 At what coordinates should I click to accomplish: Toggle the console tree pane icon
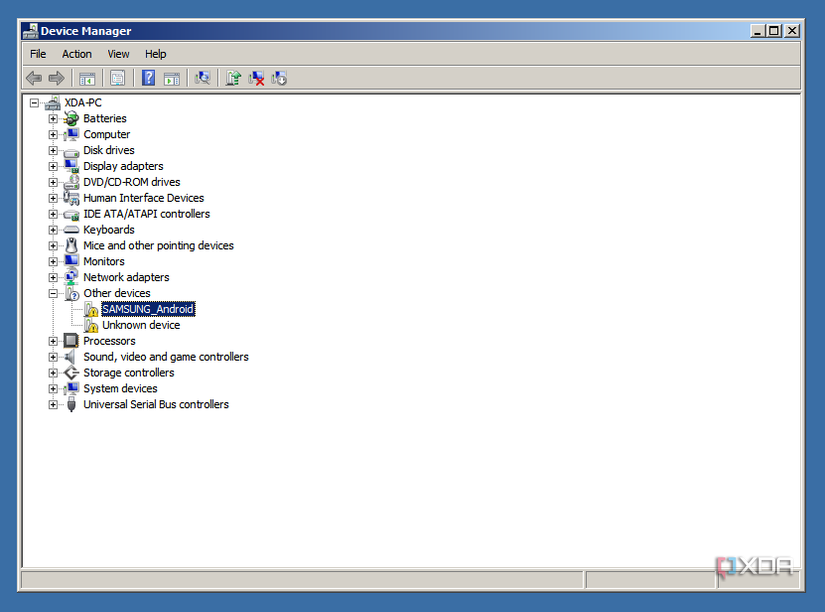[87, 78]
